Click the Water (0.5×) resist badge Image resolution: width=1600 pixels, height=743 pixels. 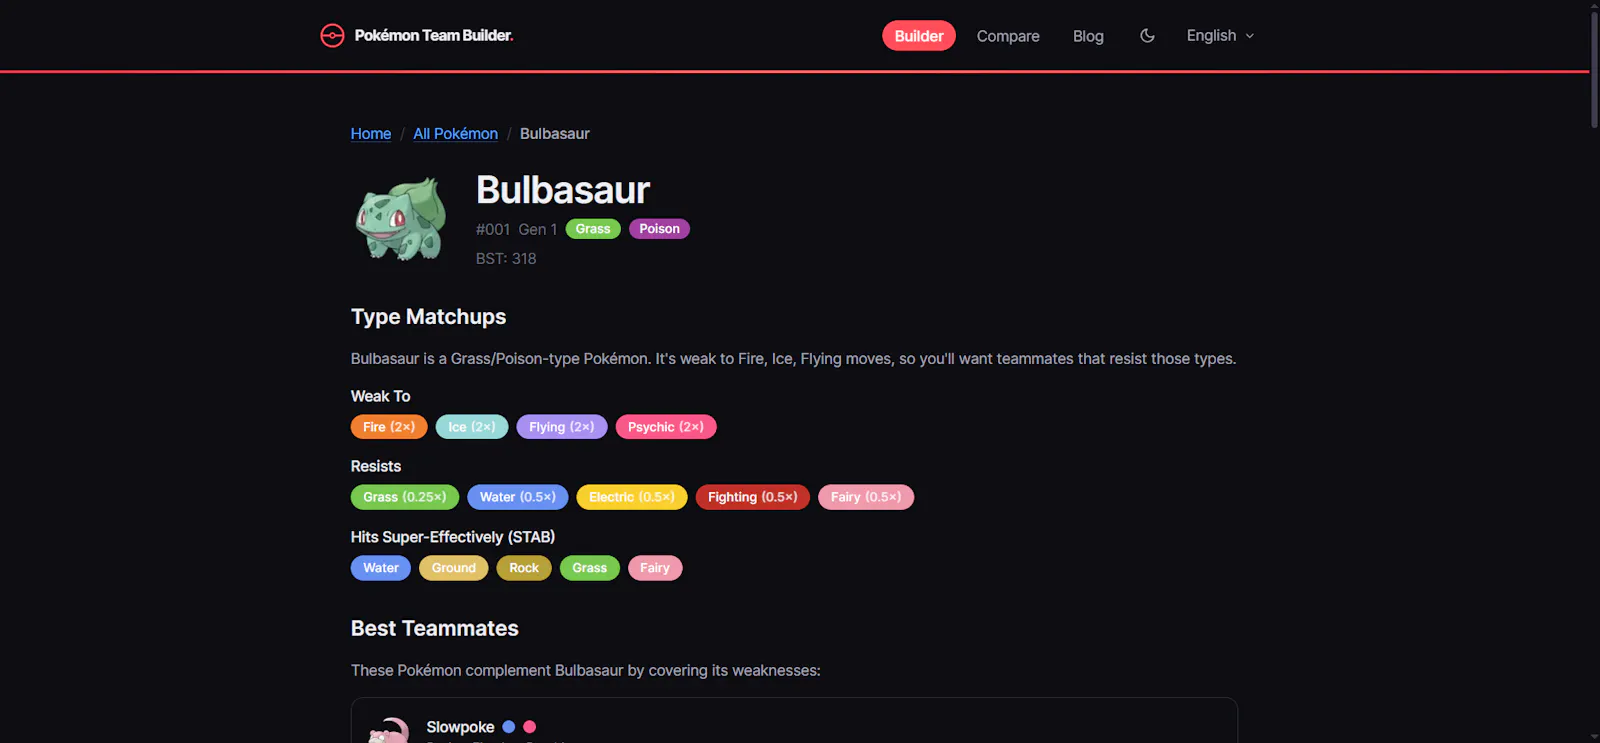pyautogui.click(x=518, y=497)
